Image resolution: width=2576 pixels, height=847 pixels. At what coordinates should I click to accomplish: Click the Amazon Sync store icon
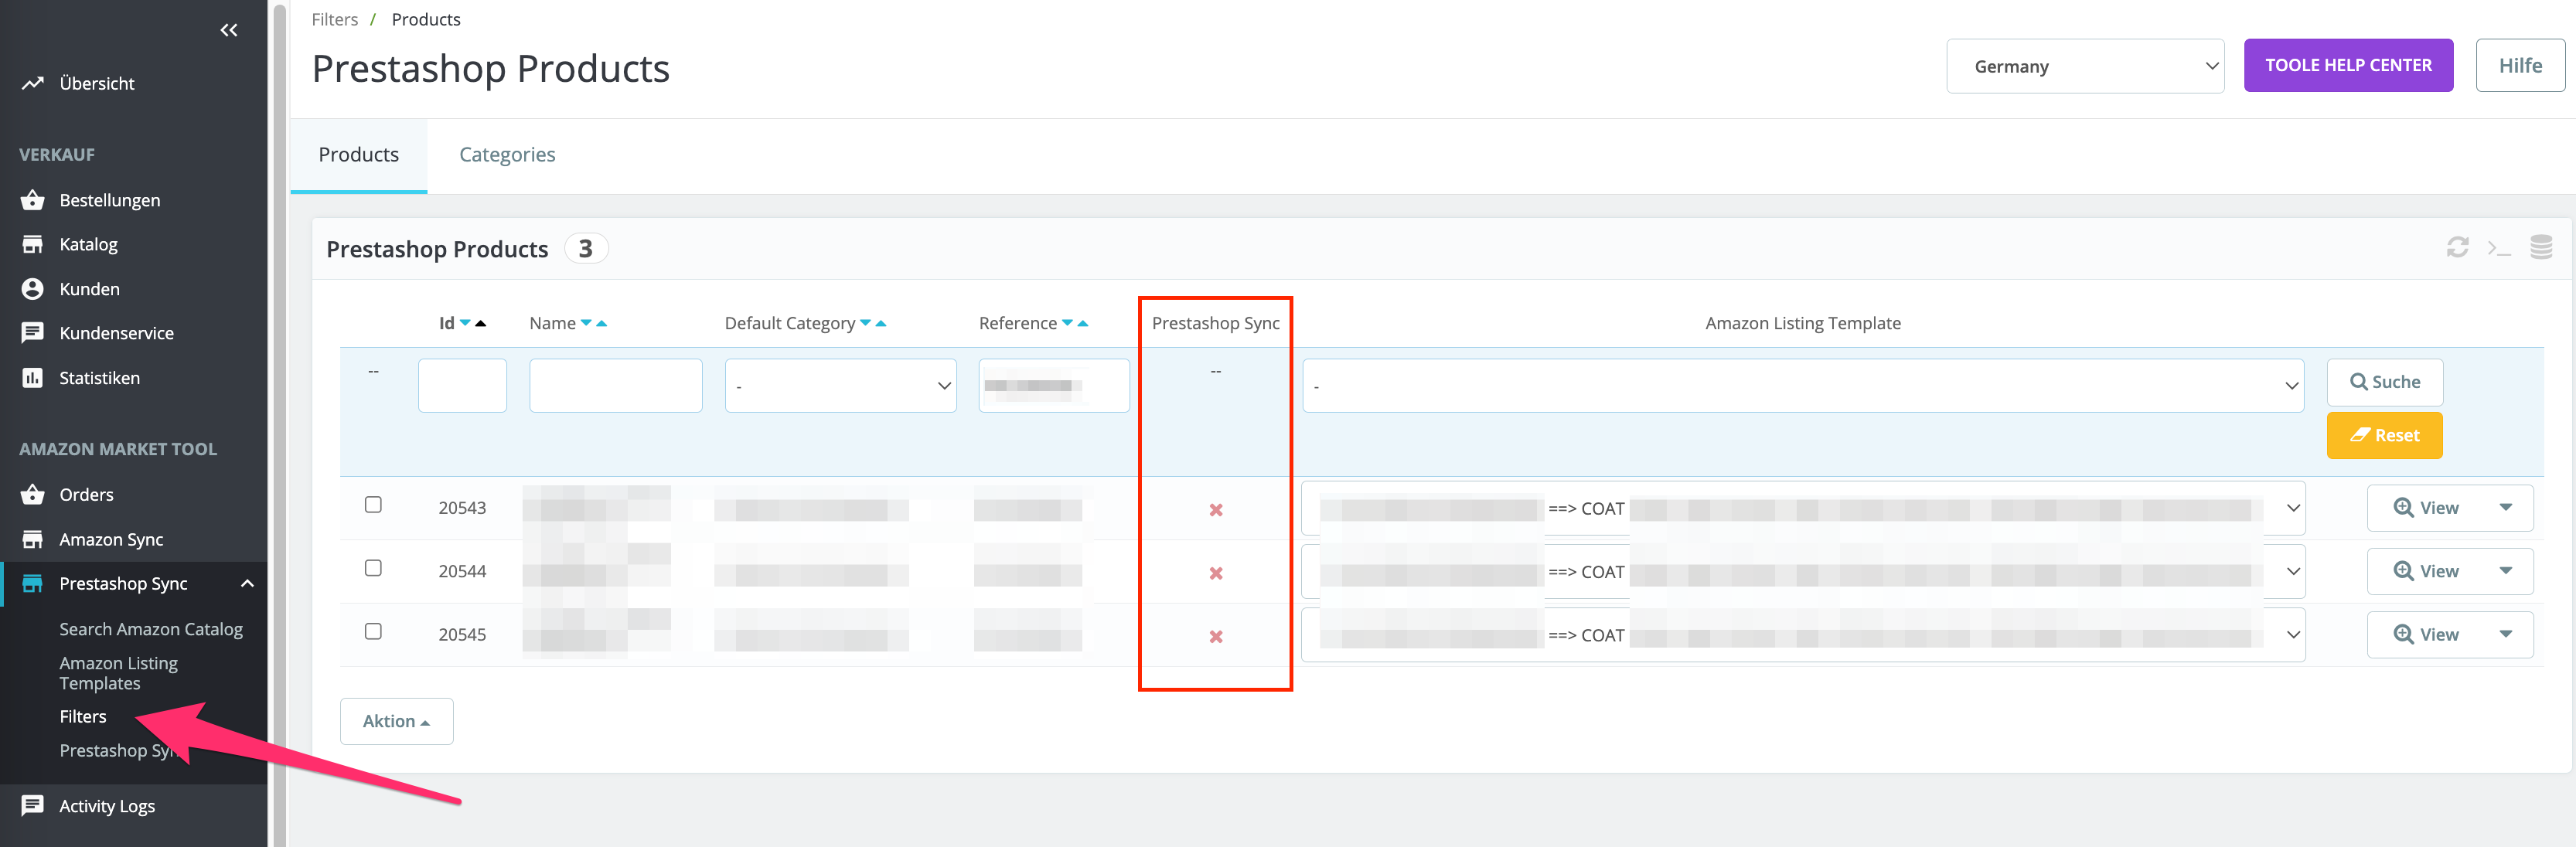[33, 539]
